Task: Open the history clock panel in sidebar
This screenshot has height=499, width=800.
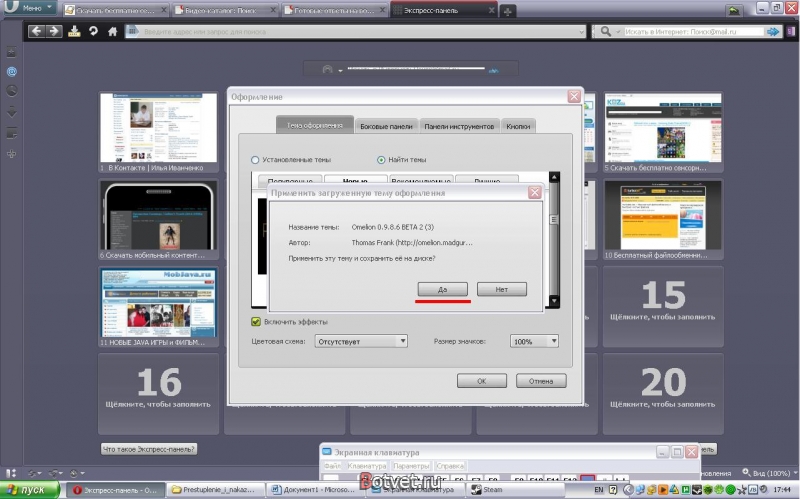Action: click(11, 91)
